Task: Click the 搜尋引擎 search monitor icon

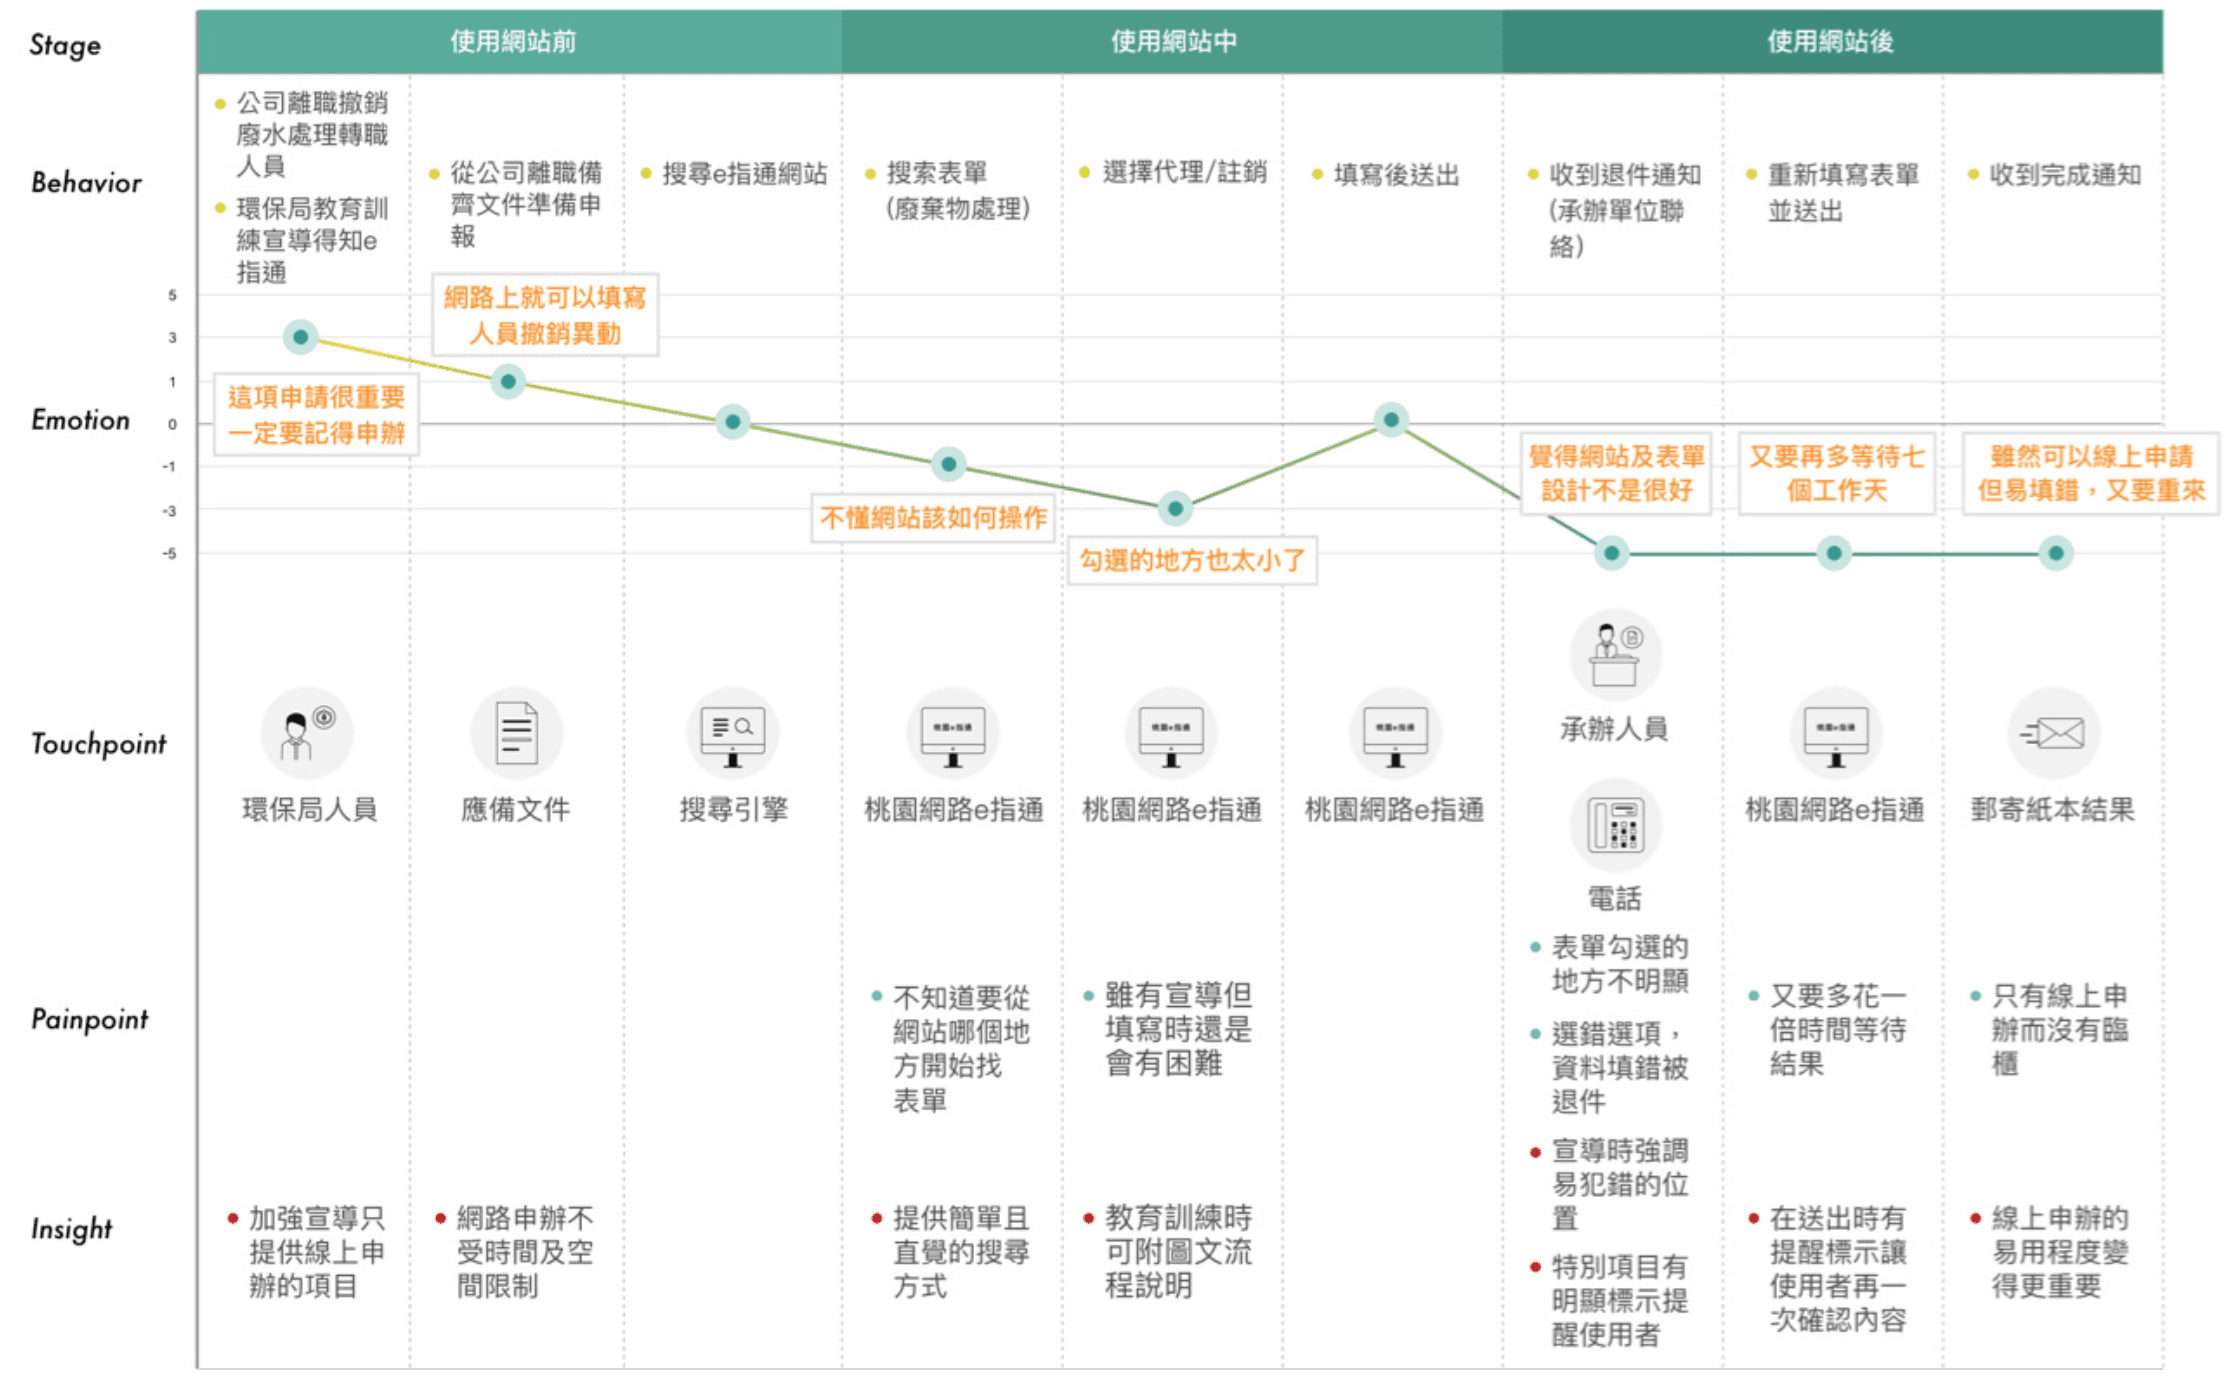Action: [732, 733]
